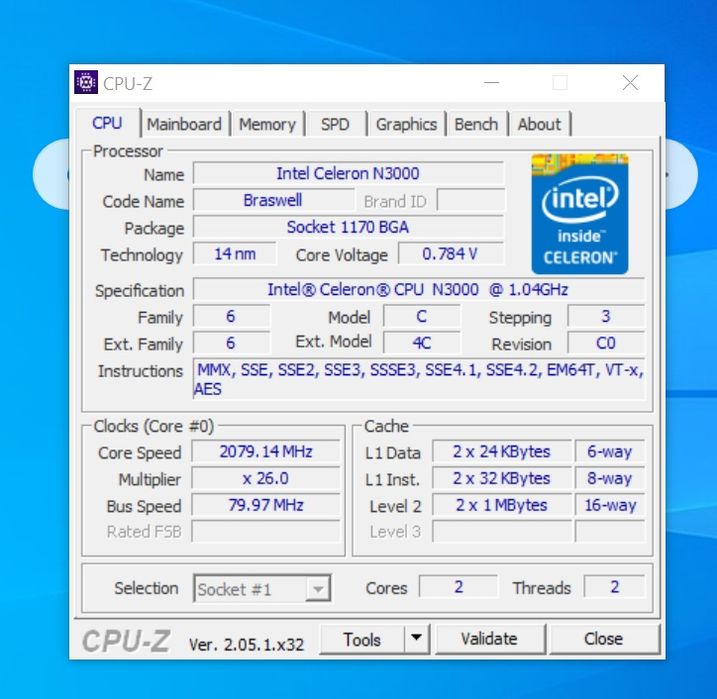717x699 pixels.
Task: Click the Tools button
Action: pos(362,639)
